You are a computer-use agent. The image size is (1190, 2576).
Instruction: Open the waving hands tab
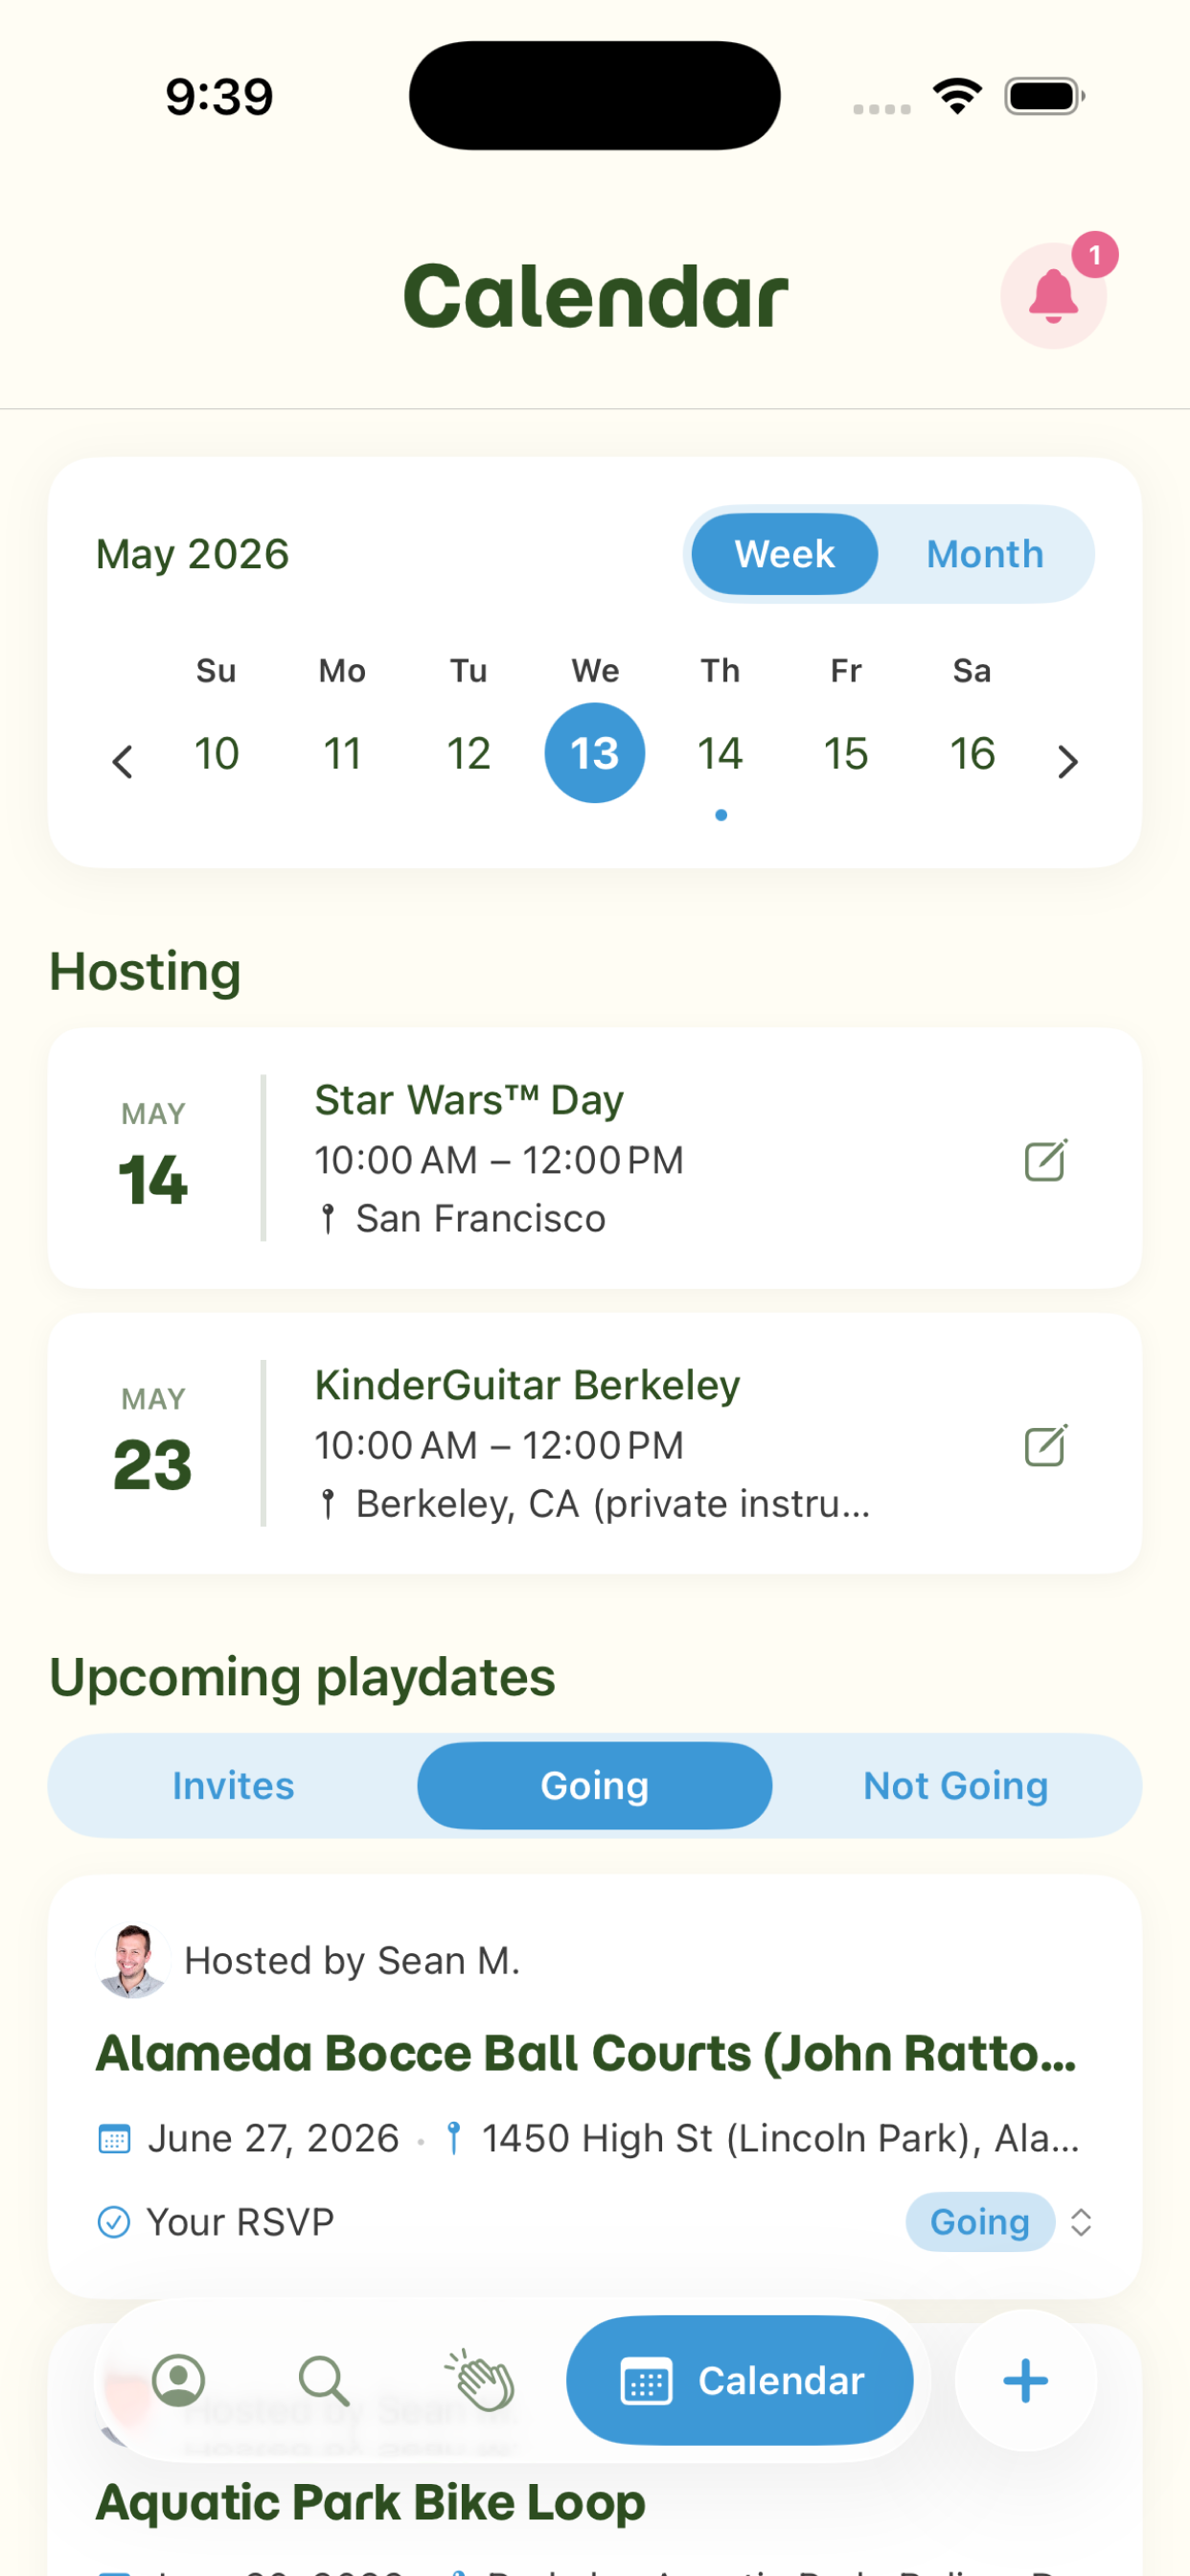click(480, 2381)
